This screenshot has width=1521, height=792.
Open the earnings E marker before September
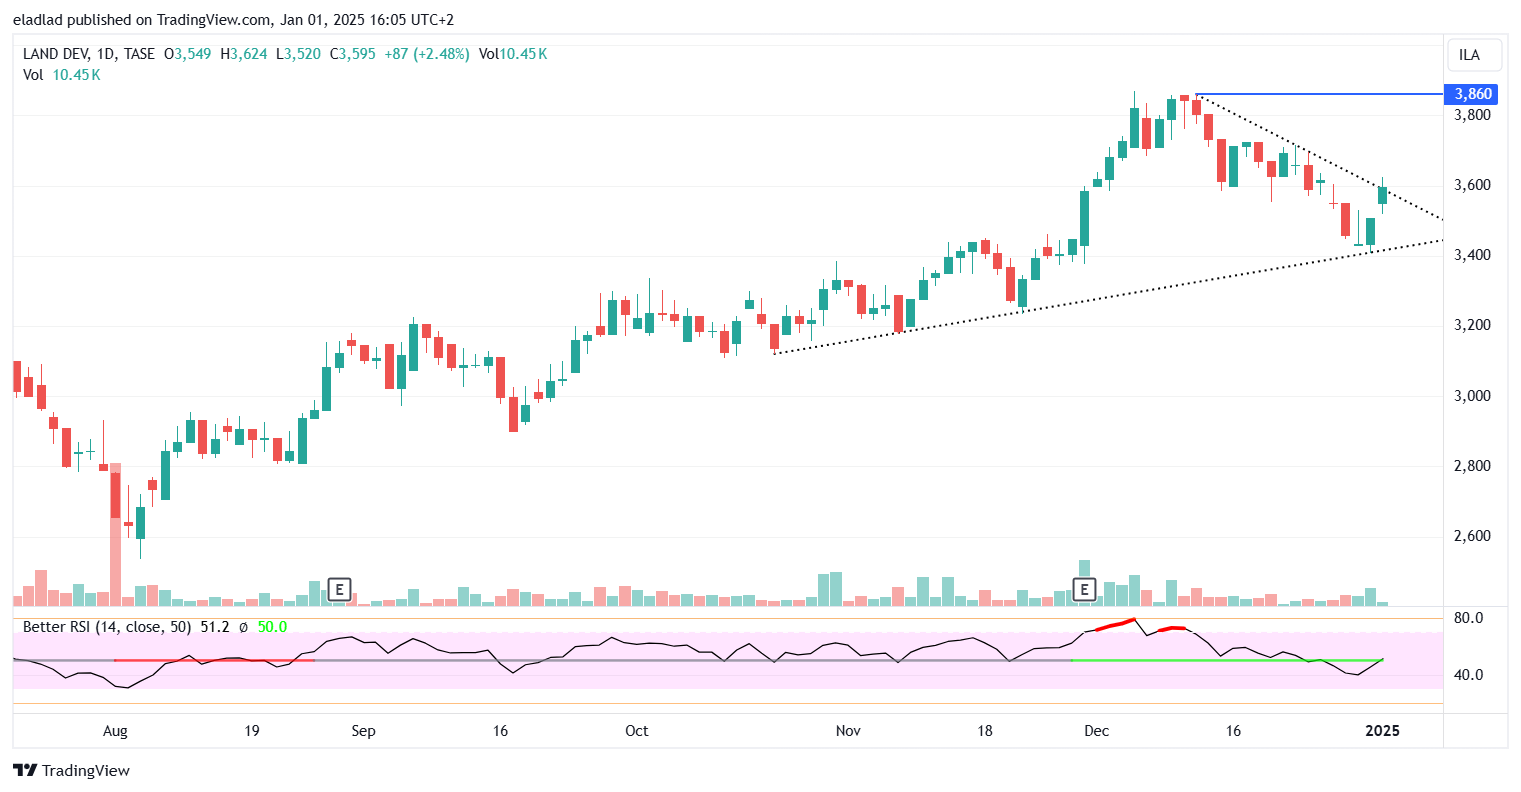[339, 590]
